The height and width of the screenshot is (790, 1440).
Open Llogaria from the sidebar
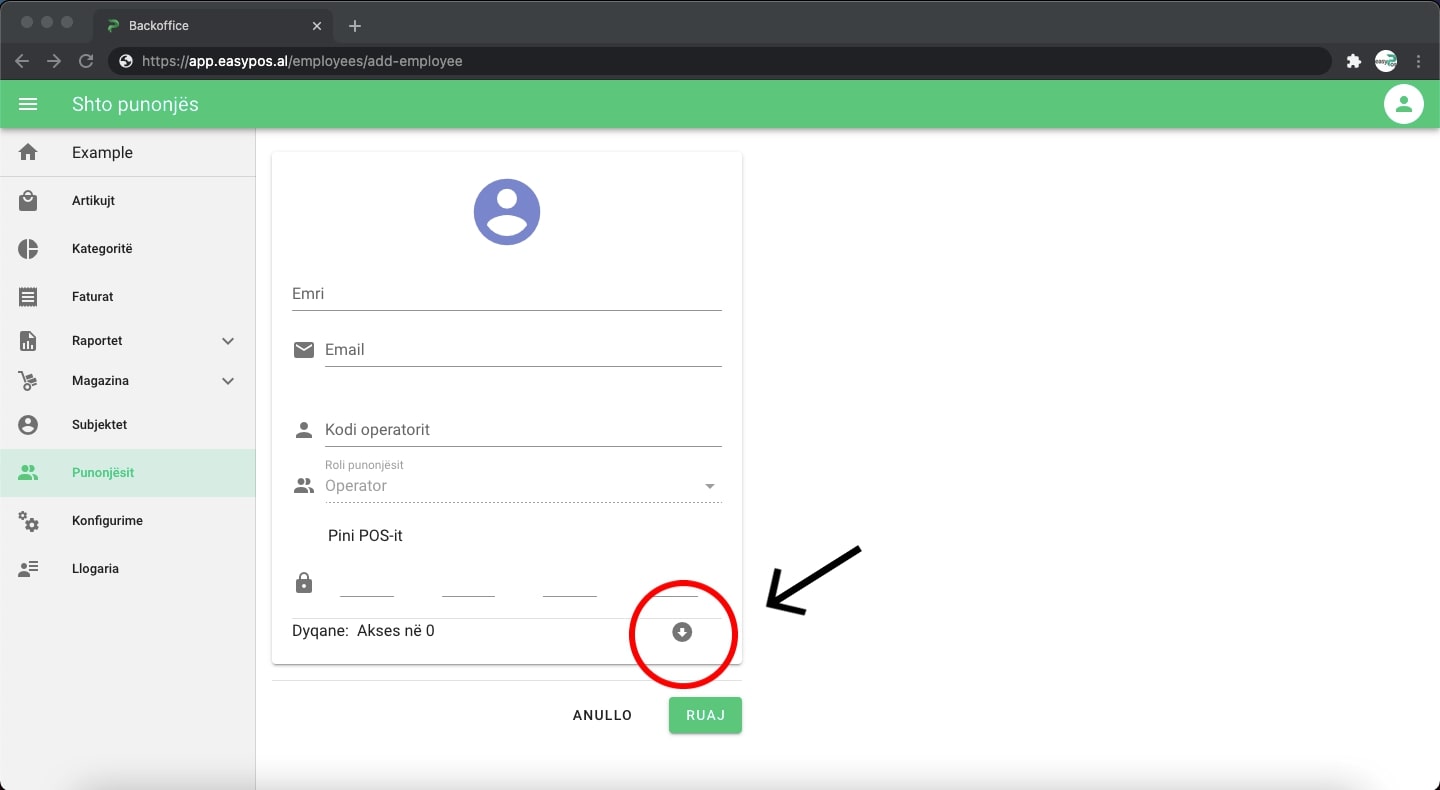(95, 569)
